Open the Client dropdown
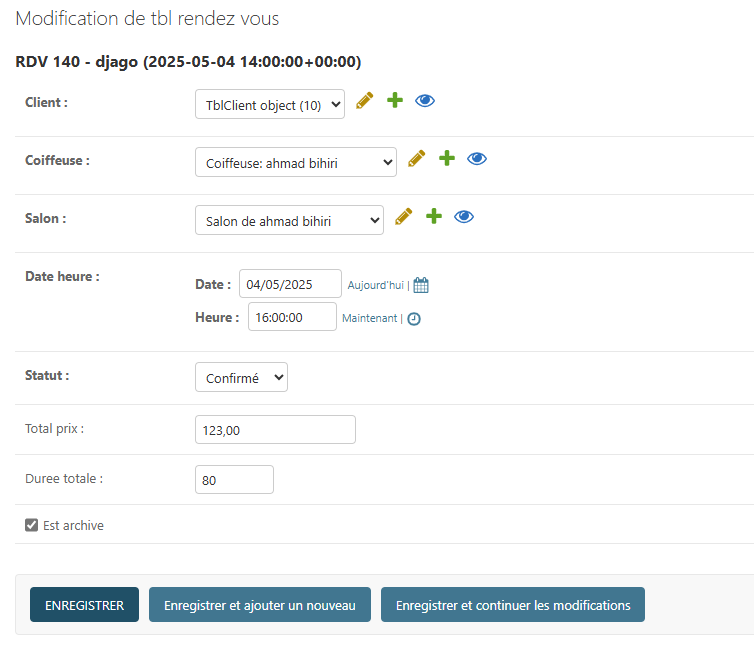This screenshot has width=754, height=669. pos(269,105)
